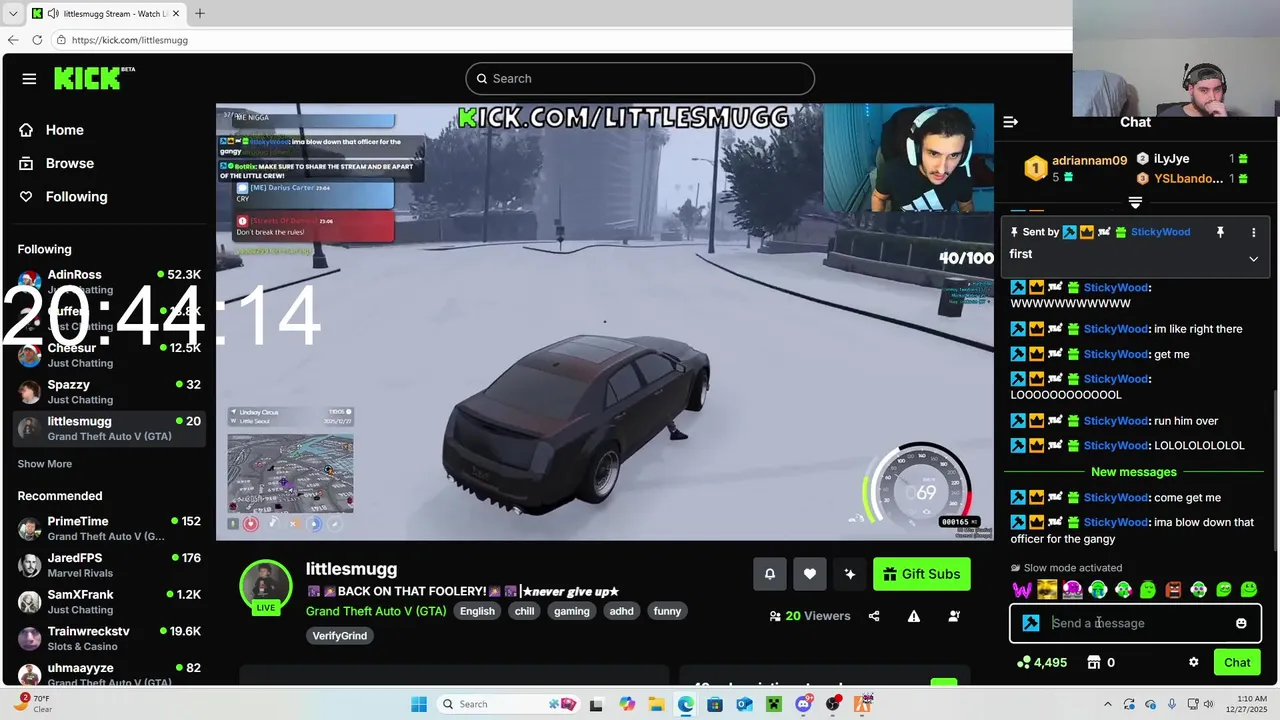Select the VerifyGrind tag
The height and width of the screenshot is (720, 1280).
click(340, 635)
